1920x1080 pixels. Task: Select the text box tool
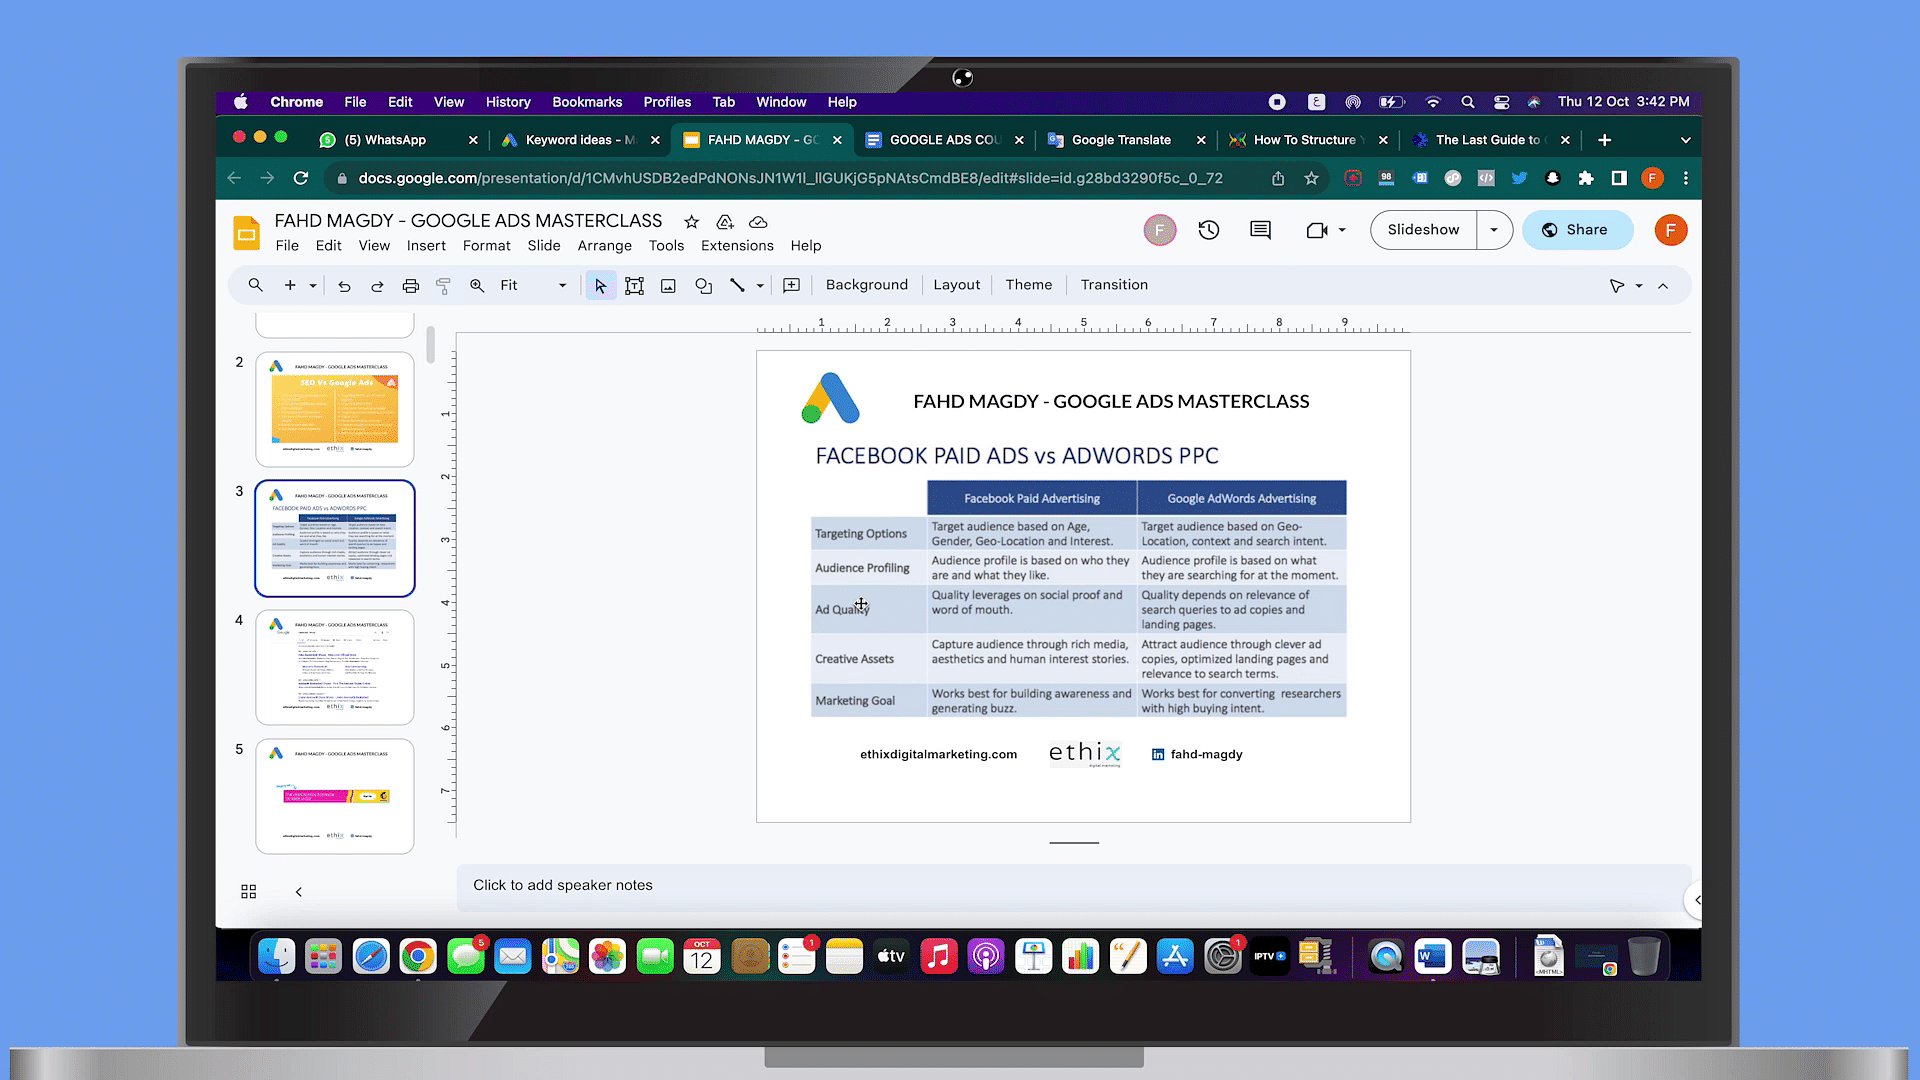[x=634, y=286]
